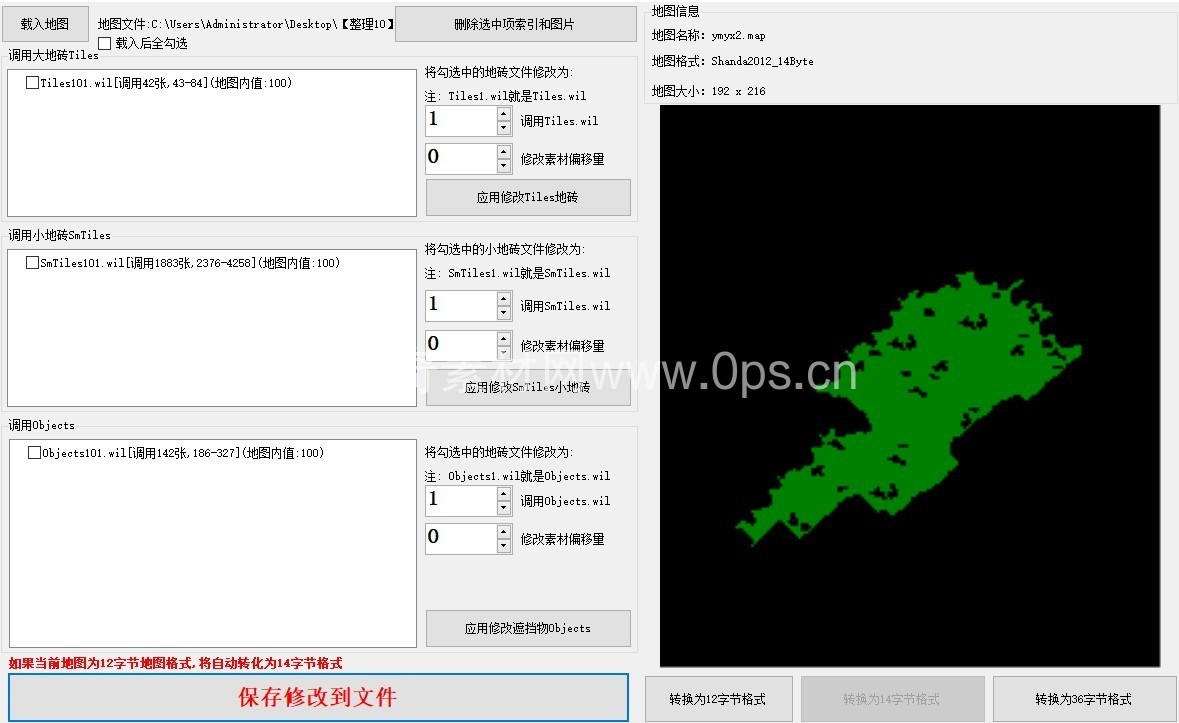Enable the 载入后全勾选 checkbox
This screenshot has height=723, width=1179.
105,44
